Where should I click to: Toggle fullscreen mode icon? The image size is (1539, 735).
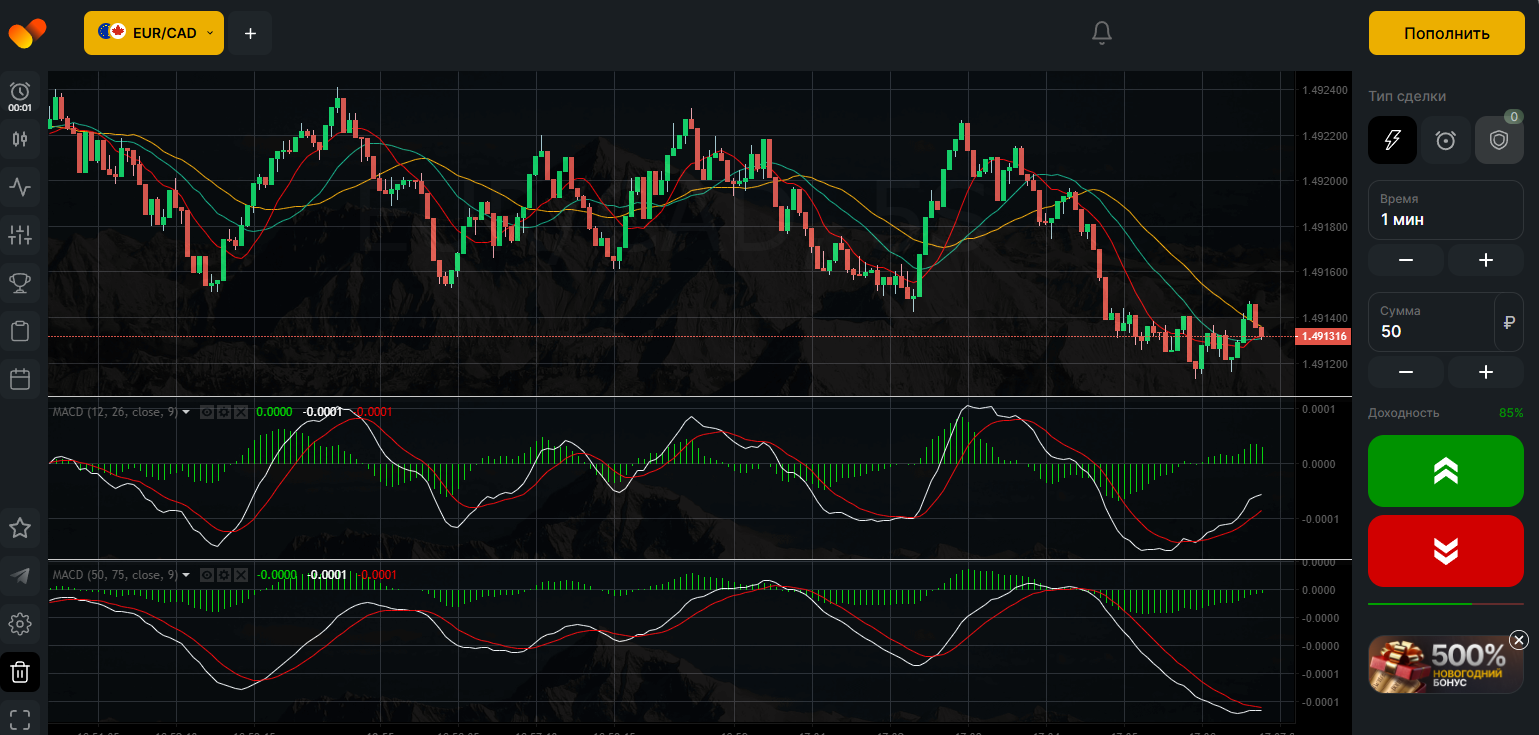(x=20, y=719)
